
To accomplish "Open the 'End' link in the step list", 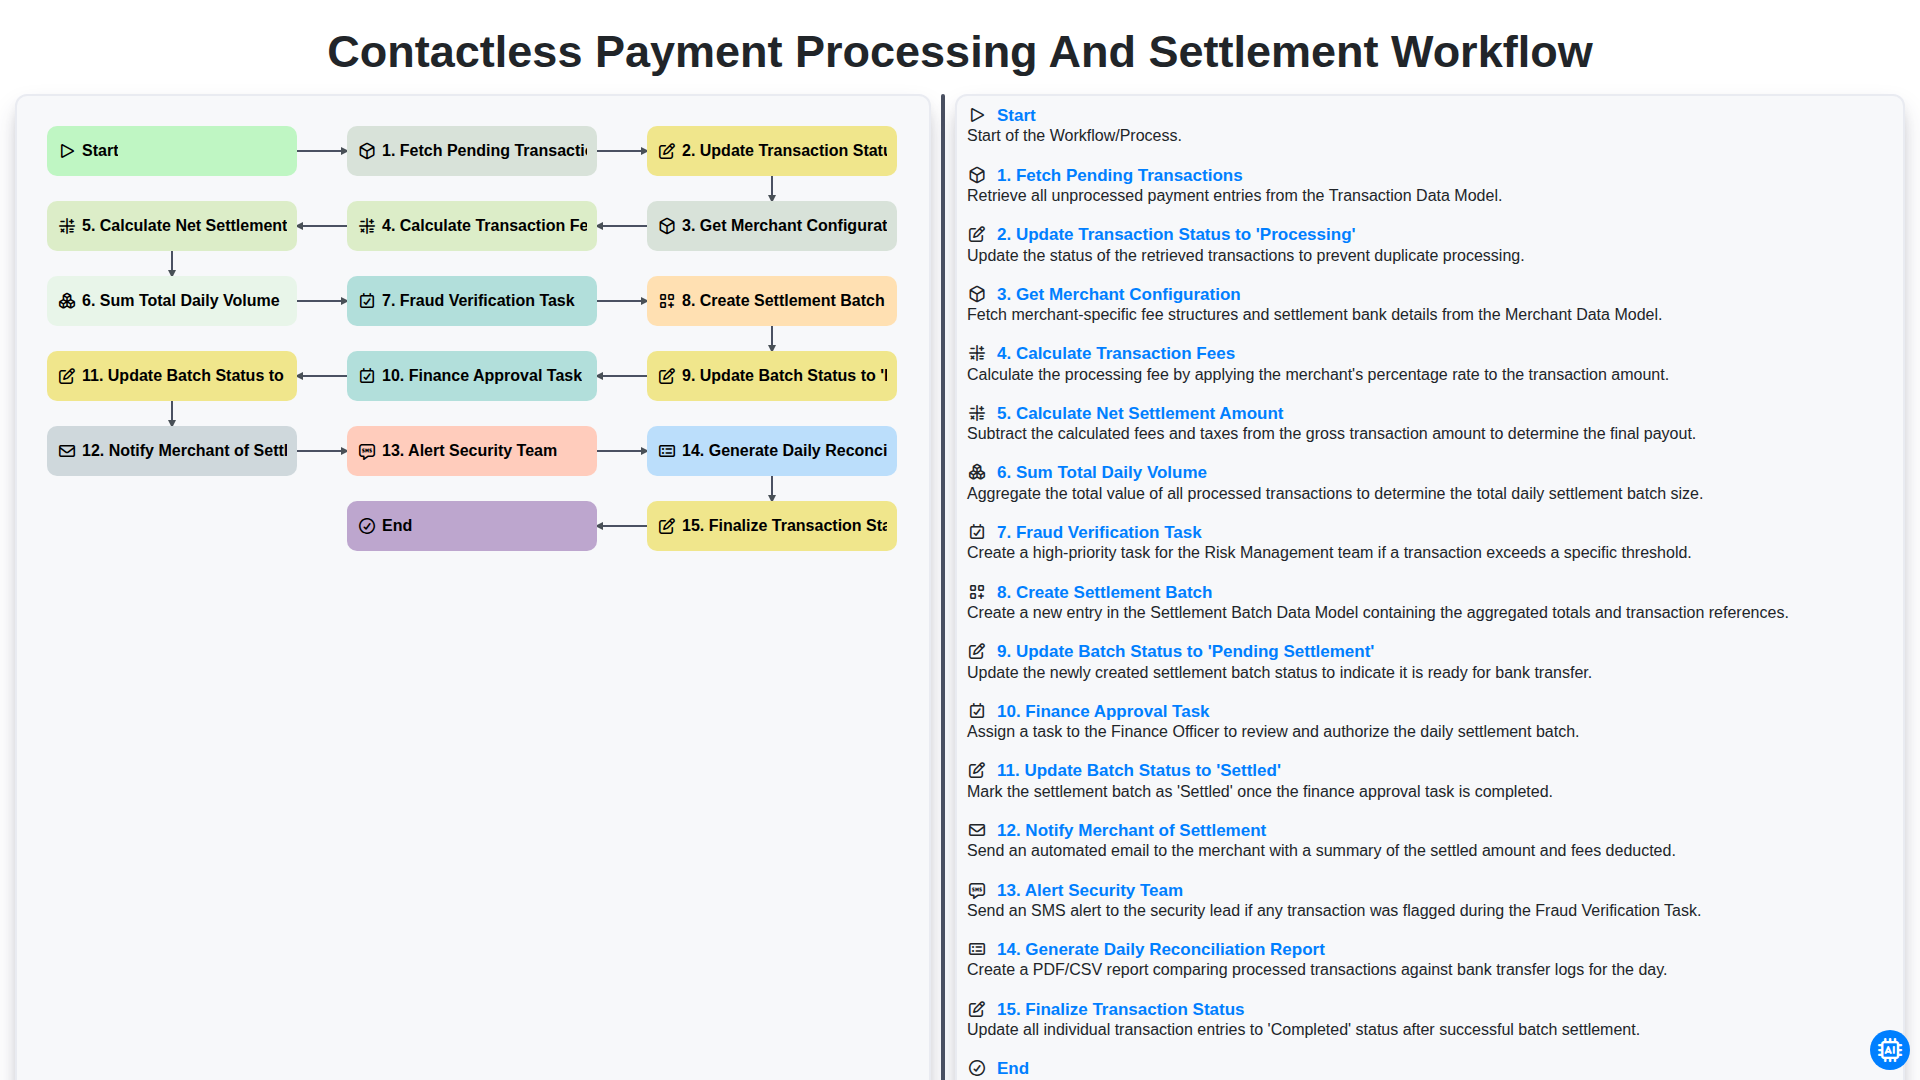I will [1012, 1068].
